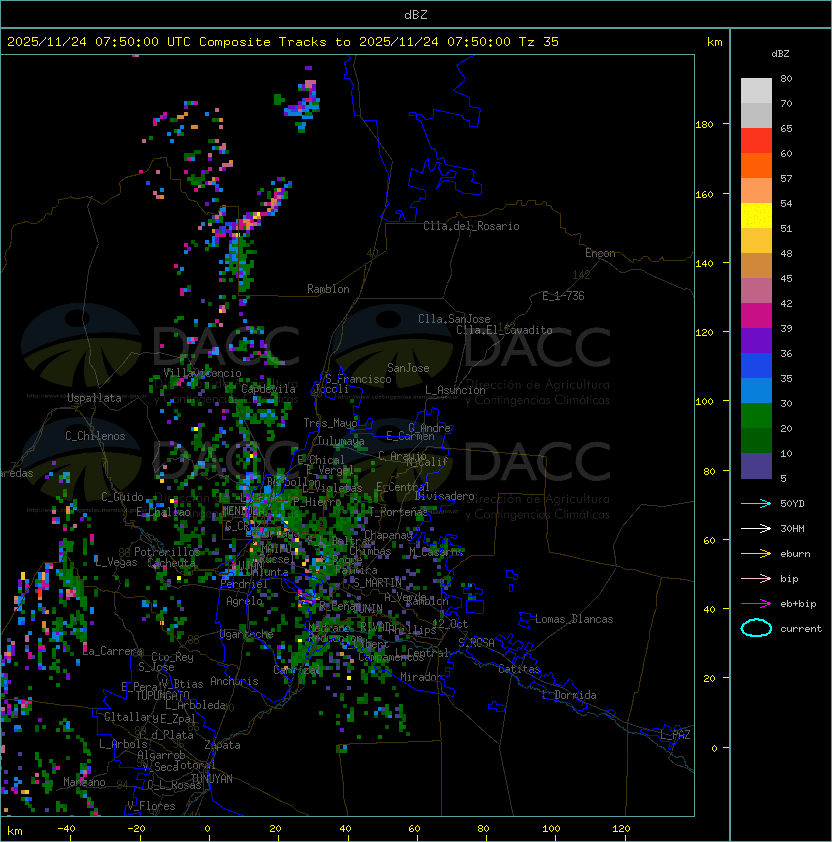The image size is (832, 842).
Task: Click the white 30HM arrow legend icon
Action: tap(756, 528)
